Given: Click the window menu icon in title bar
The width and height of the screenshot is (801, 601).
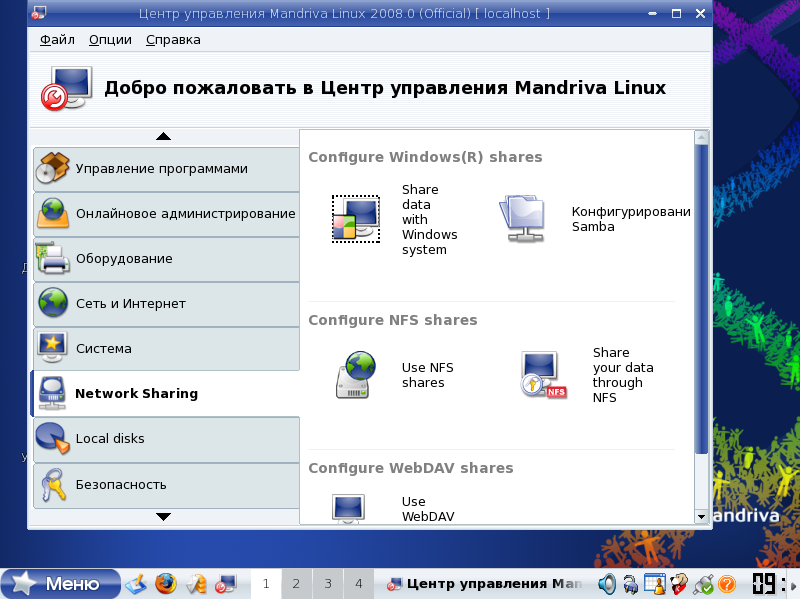Looking at the screenshot, I should [38, 13].
